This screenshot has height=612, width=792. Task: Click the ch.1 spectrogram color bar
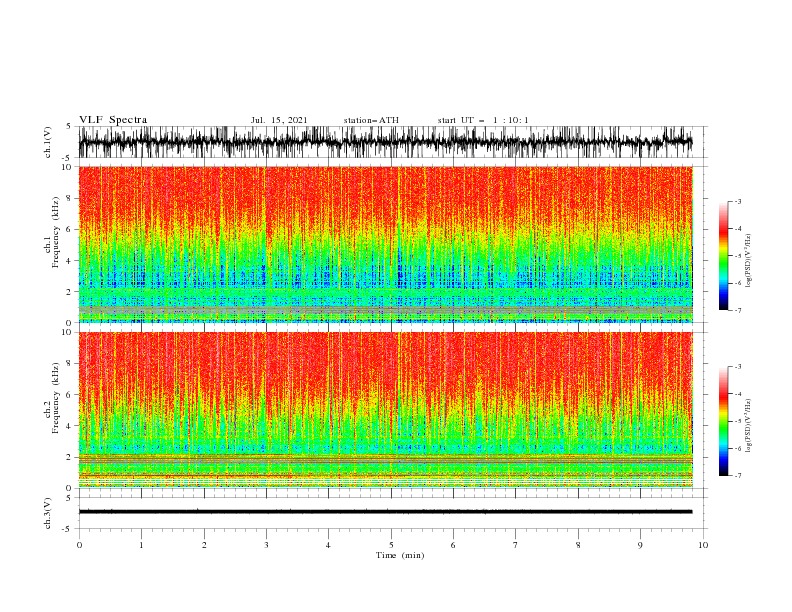[723, 256]
